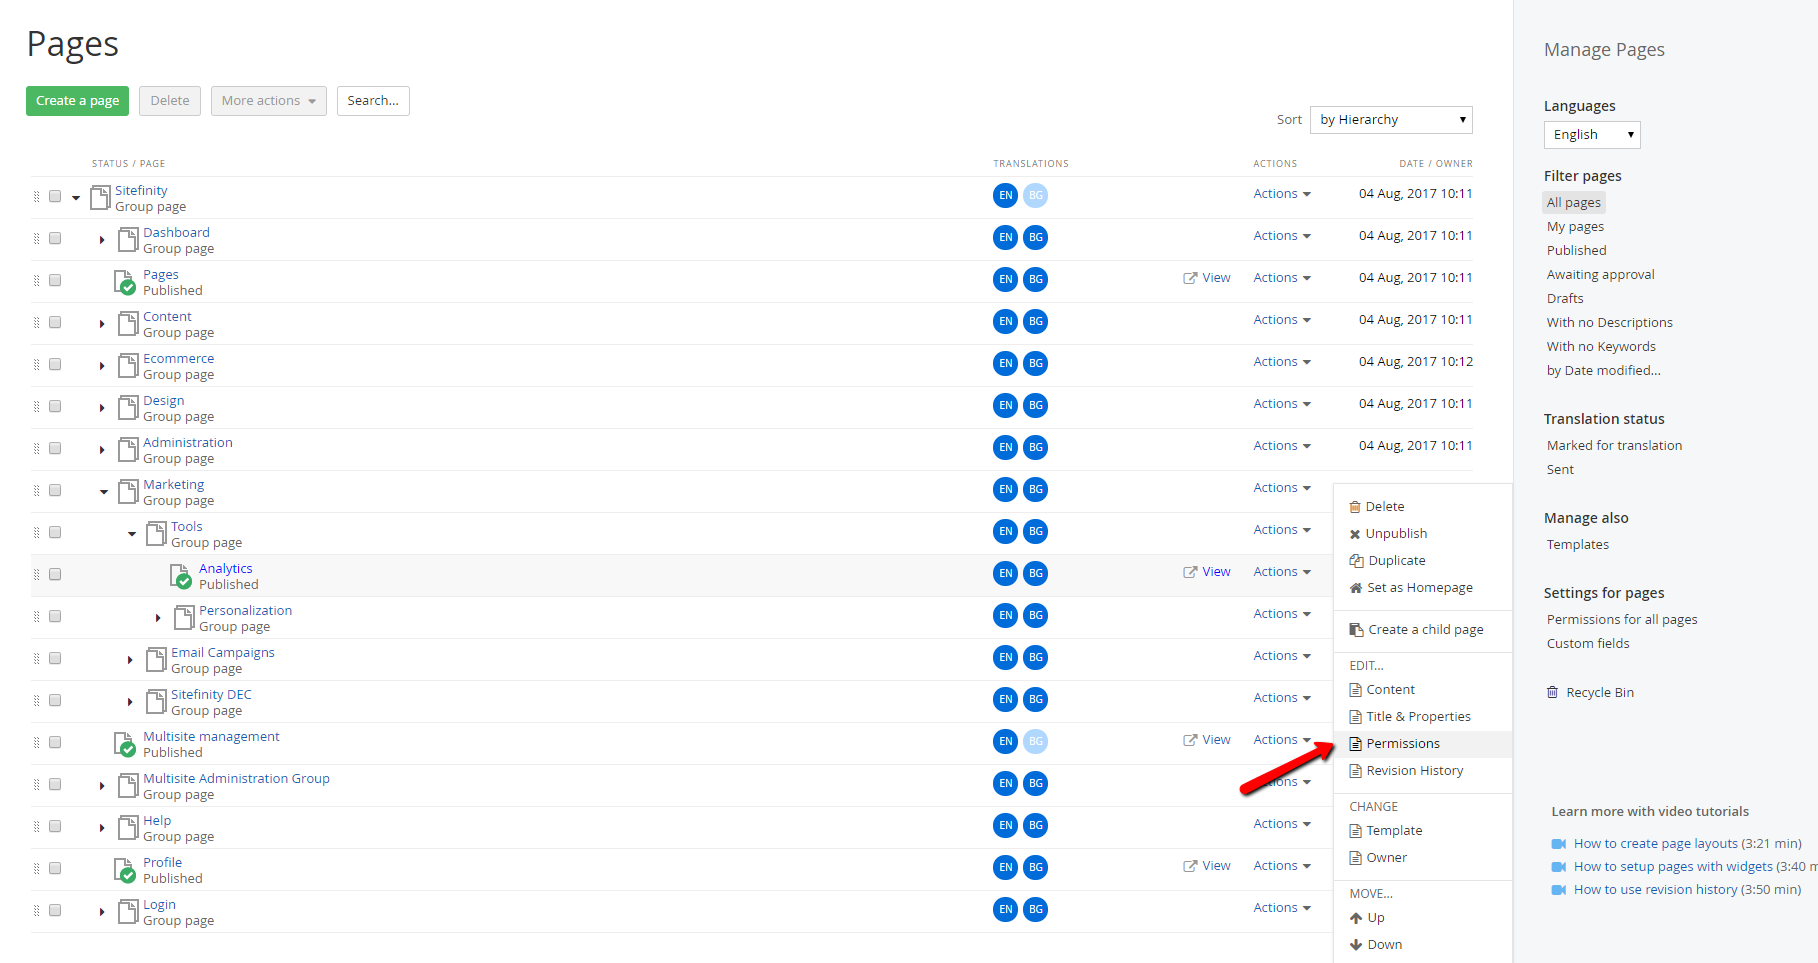1818x963 pixels.
Task: Click the EN translation badge for Sitefinity
Action: (1005, 196)
